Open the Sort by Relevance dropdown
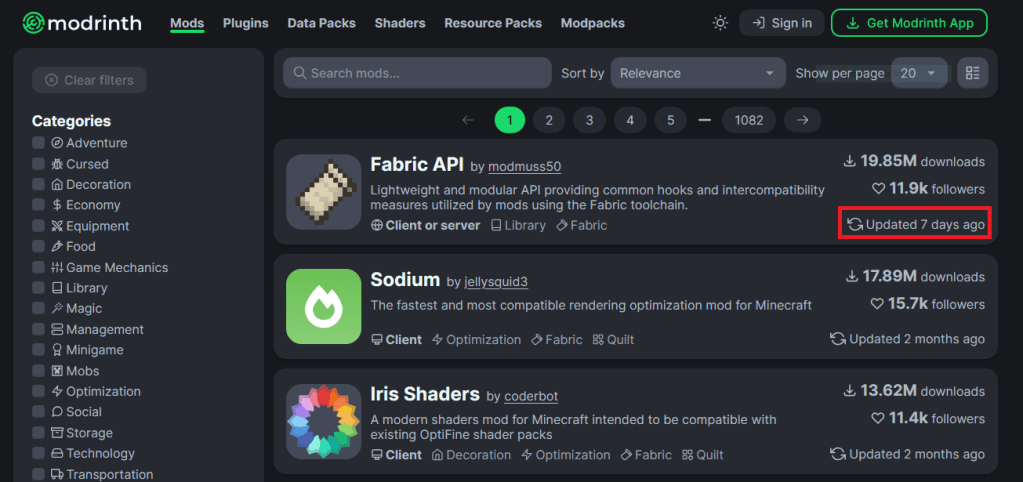Viewport: 1023px width, 482px height. click(x=698, y=73)
